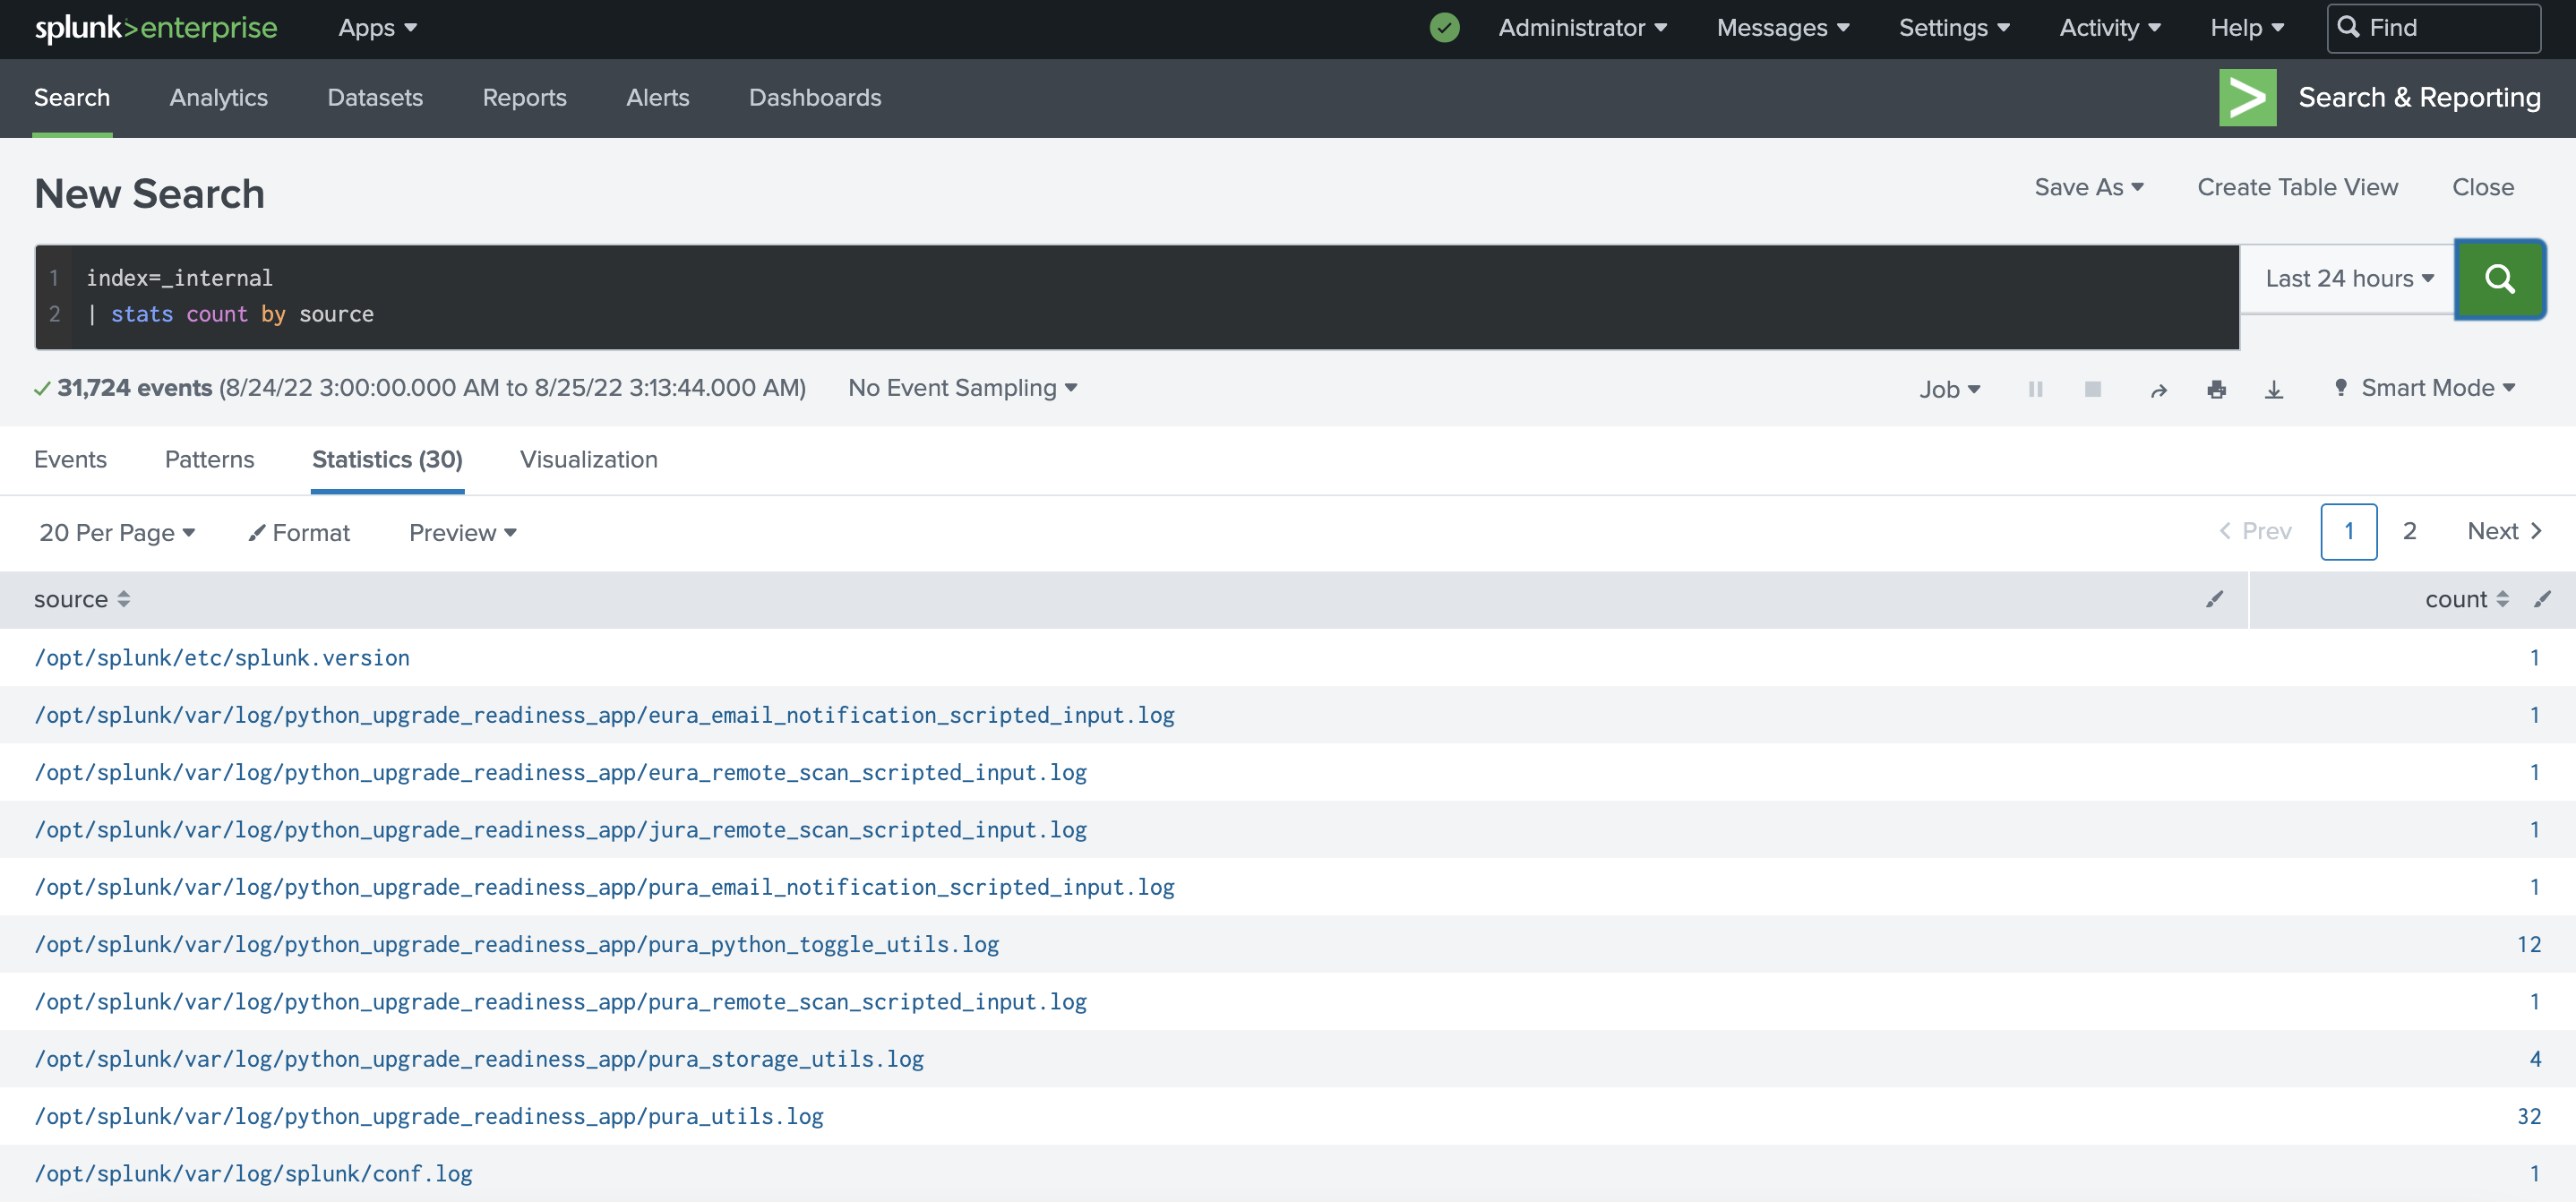Image resolution: width=2576 pixels, height=1202 pixels.
Task: Click Next page link
Action: (x=2503, y=531)
